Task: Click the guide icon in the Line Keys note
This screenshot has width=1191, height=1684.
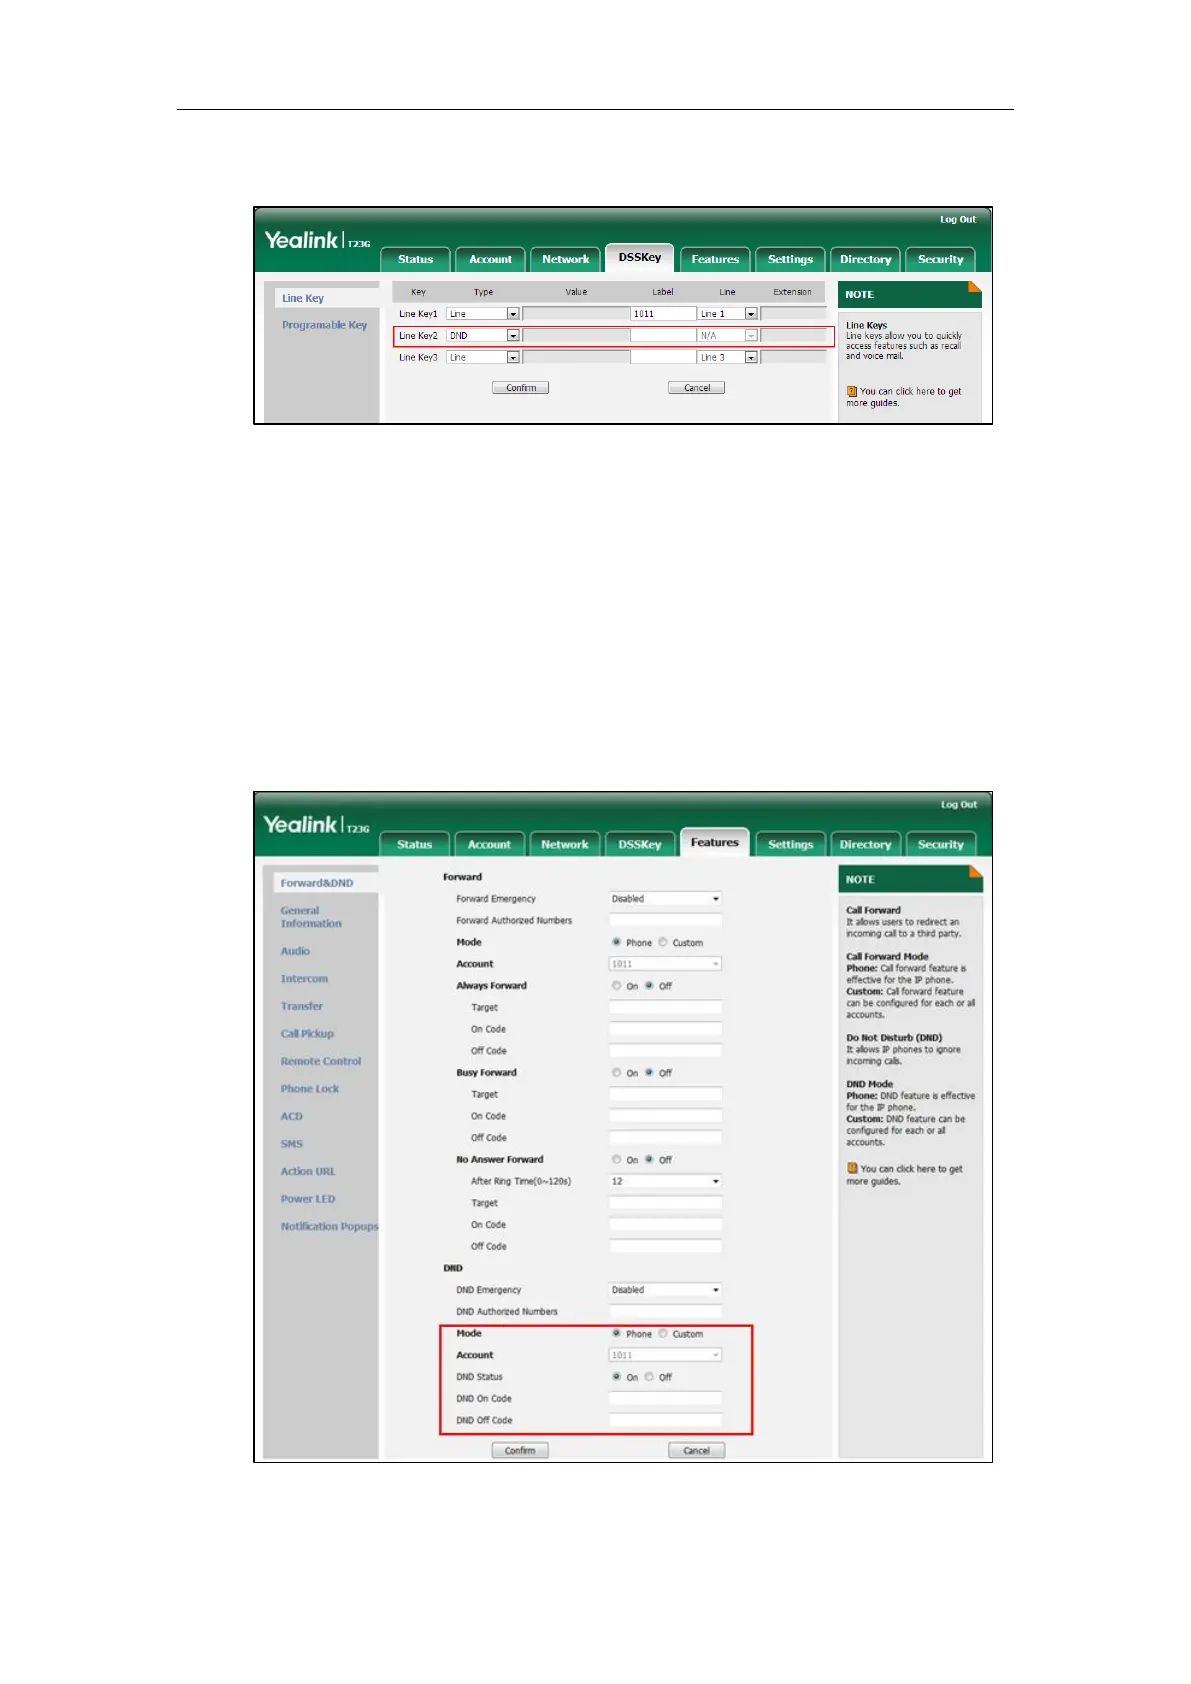Action: point(852,391)
